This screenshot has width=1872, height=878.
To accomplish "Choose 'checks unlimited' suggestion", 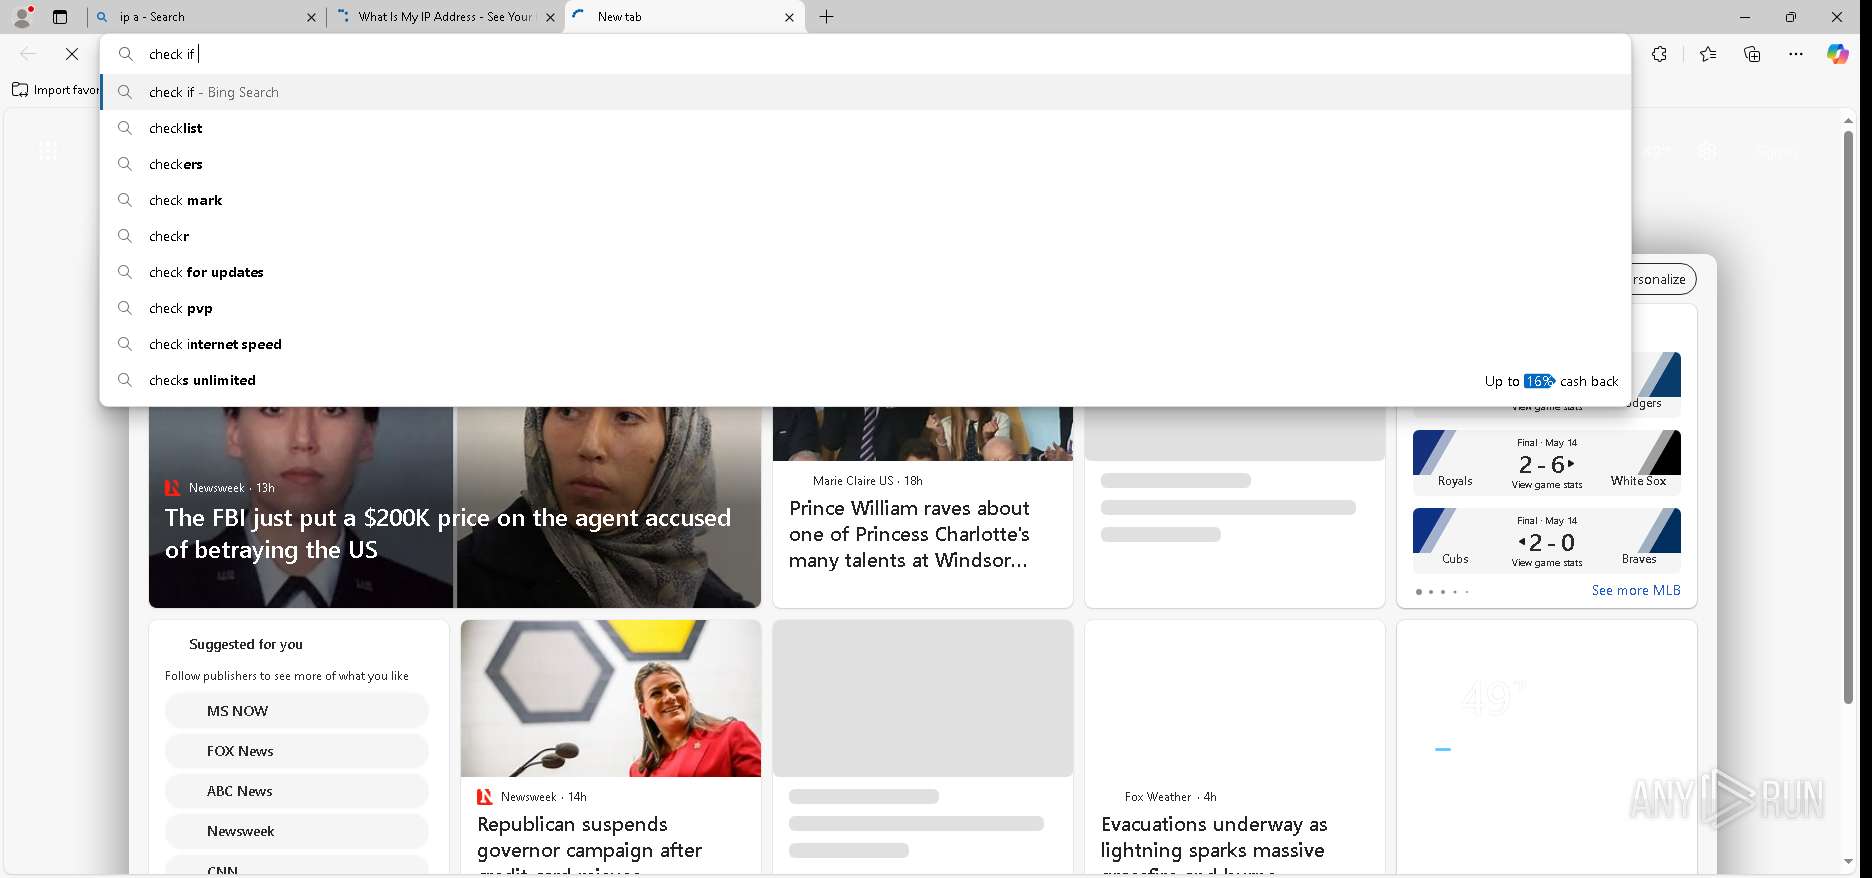I will (865, 380).
